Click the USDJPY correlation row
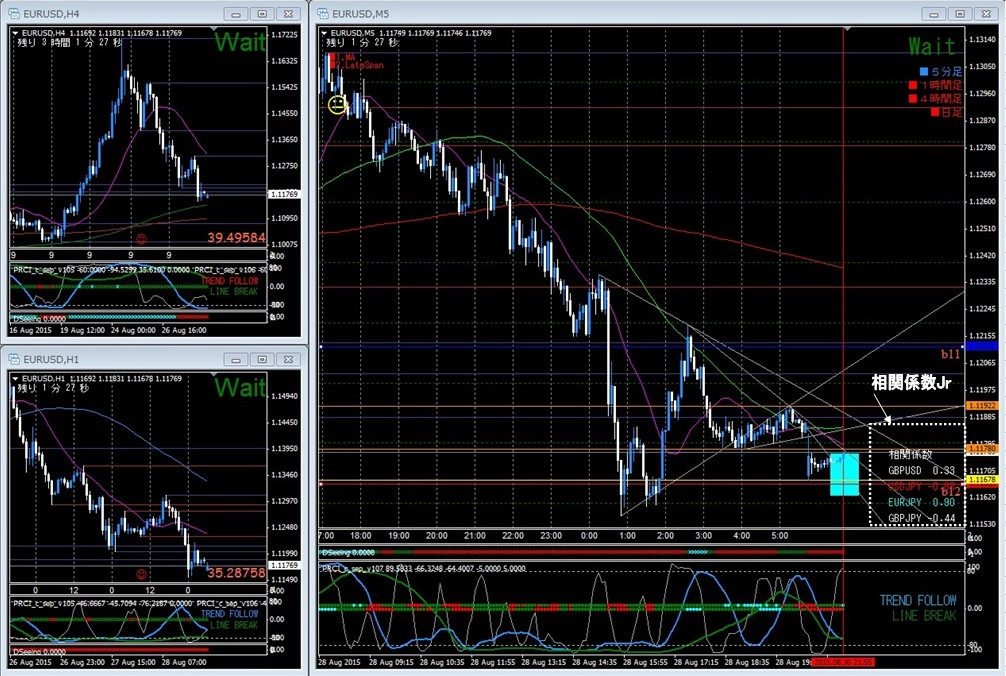The width and height of the screenshot is (1006, 676). (x=921, y=486)
